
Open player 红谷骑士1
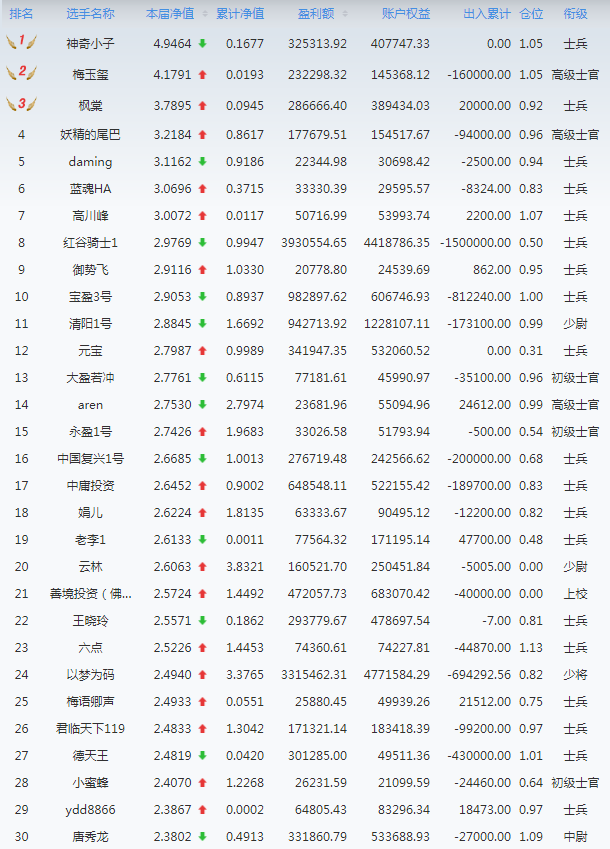point(90,243)
